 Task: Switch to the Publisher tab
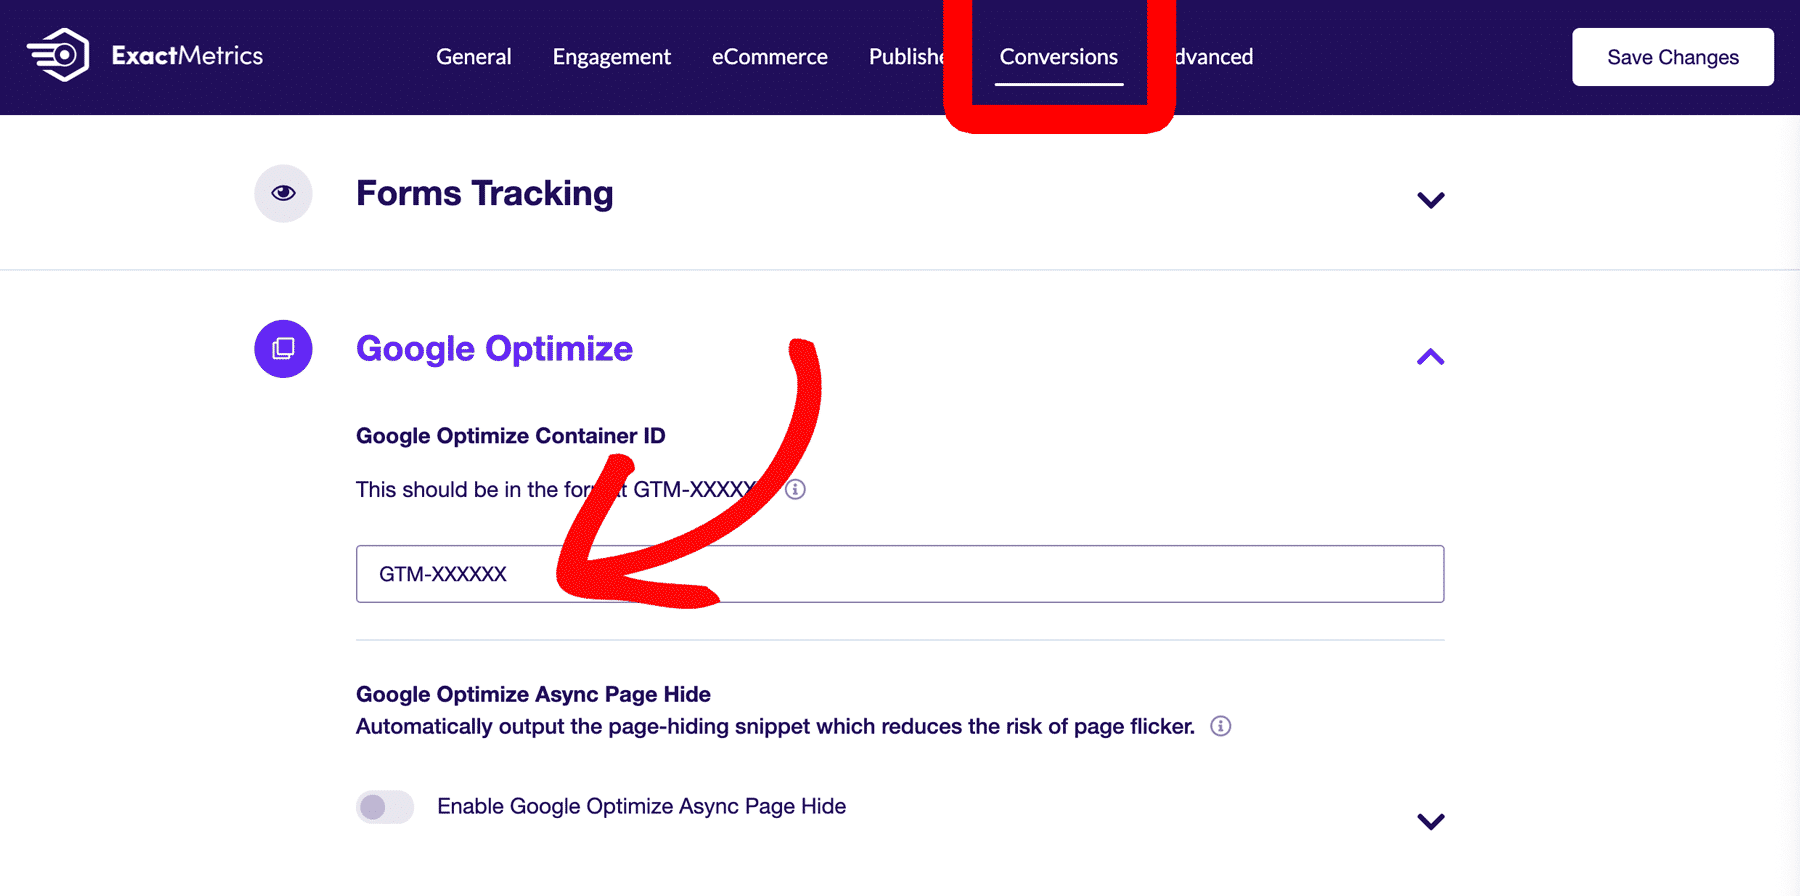pos(906,57)
